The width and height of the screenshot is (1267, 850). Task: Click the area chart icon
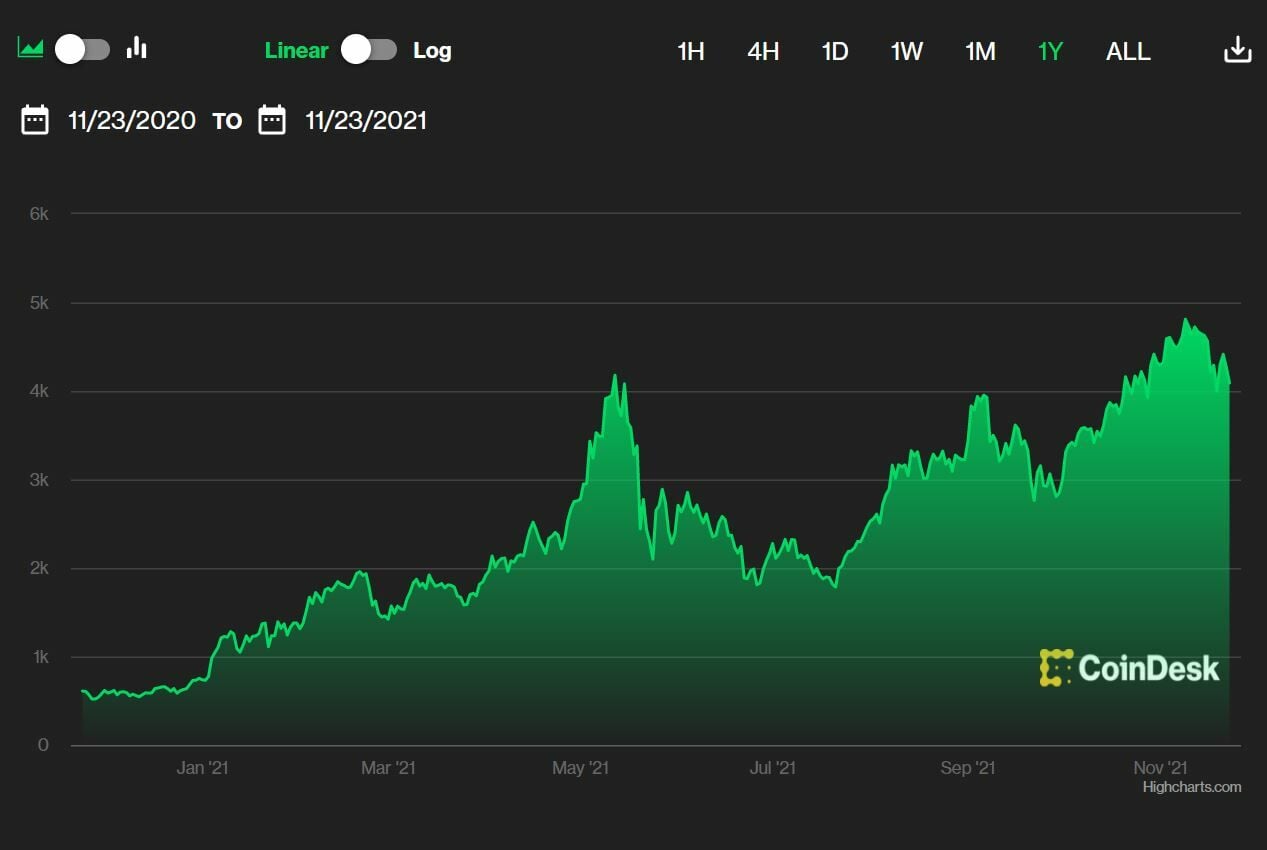30,48
